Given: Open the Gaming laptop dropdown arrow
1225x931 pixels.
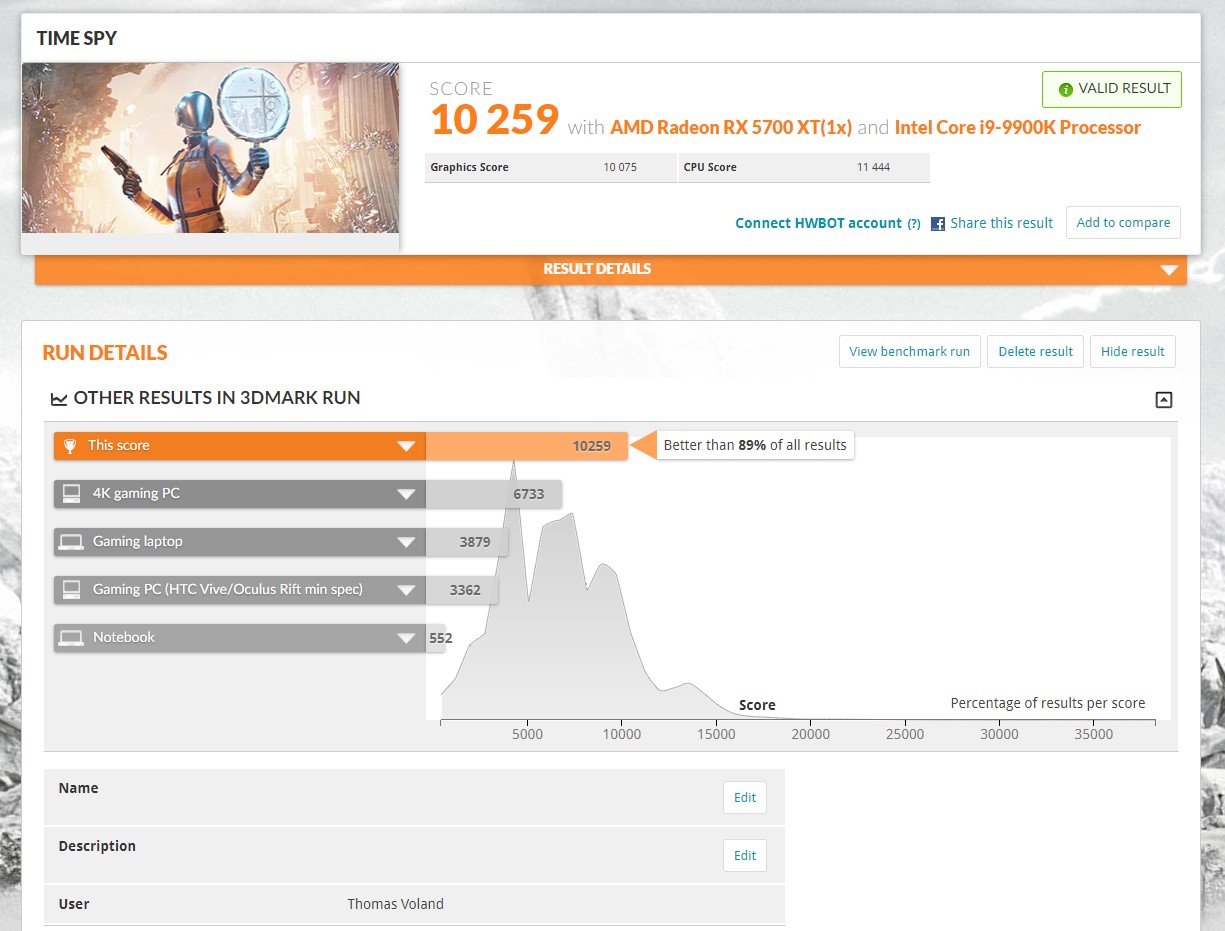Looking at the screenshot, I should pos(406,542).
